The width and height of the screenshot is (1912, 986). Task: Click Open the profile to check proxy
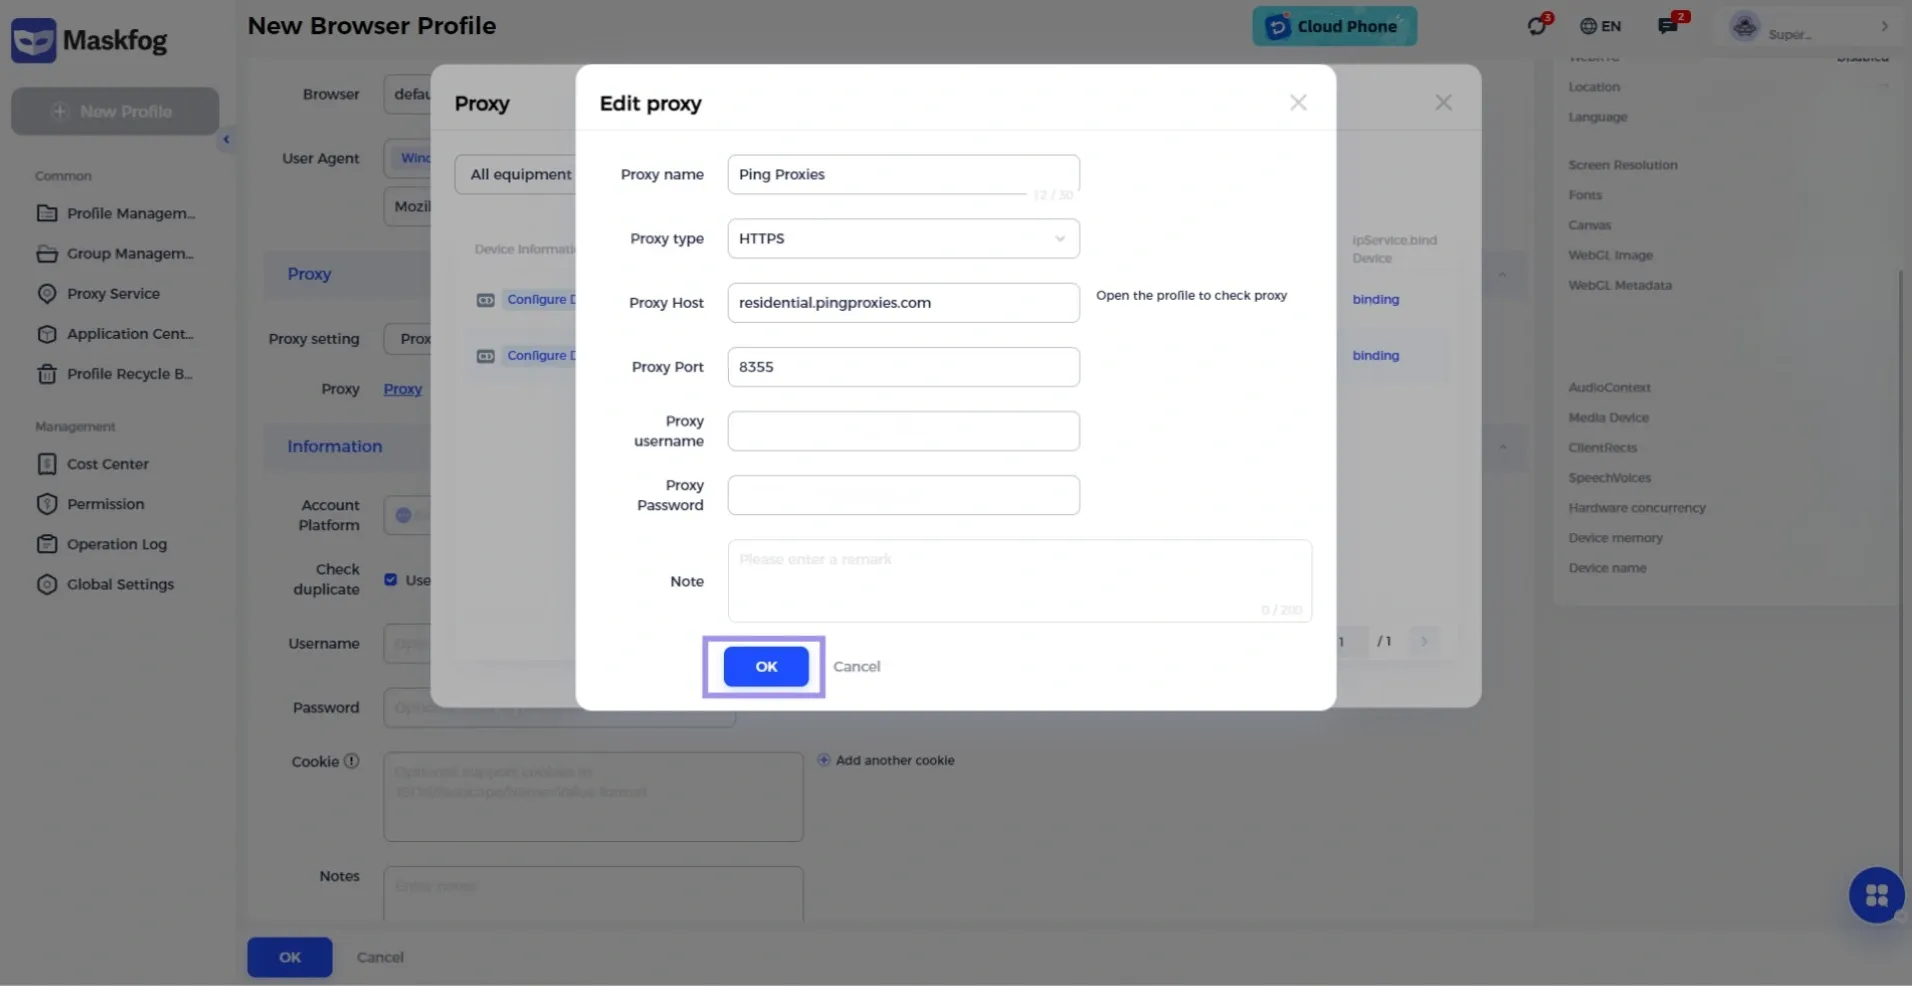pyautogui.click(x=1191, y=295)
